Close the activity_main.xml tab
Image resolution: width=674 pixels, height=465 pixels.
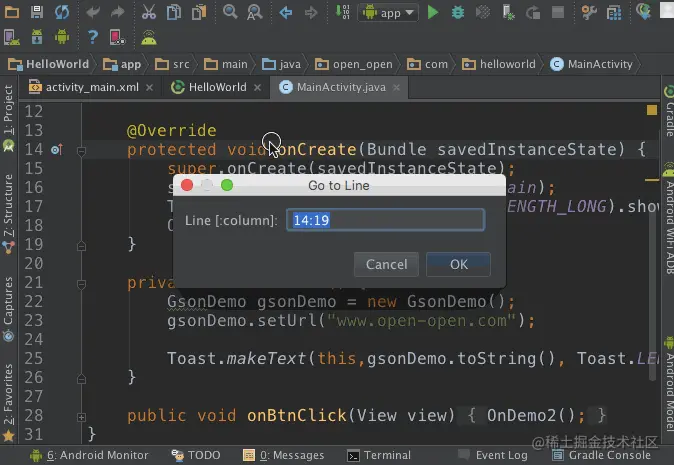coord(150,88)
